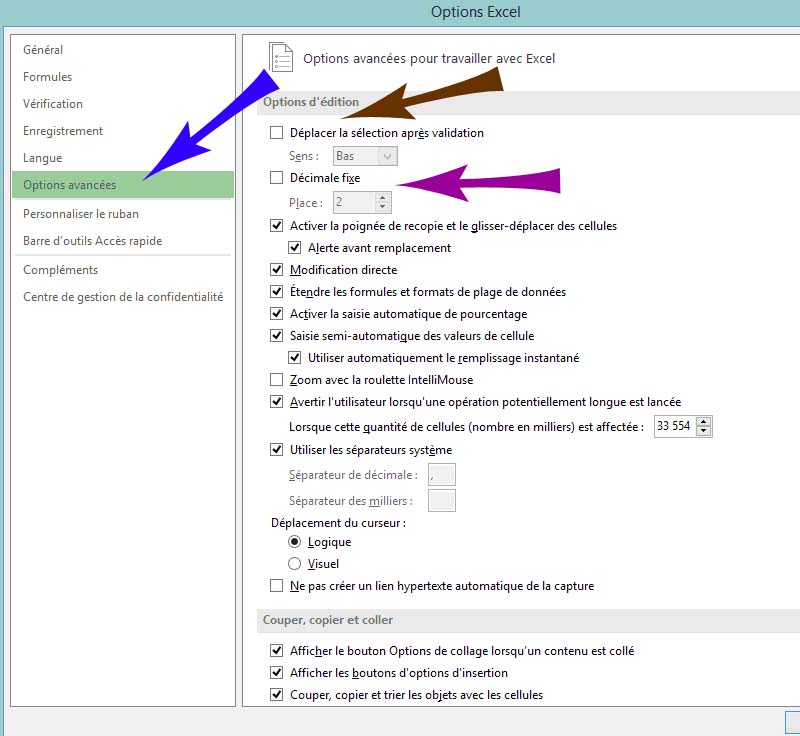Select Vérification in the sidebar
Viewport: 800px width, 736px height.
tap(53, 104)
